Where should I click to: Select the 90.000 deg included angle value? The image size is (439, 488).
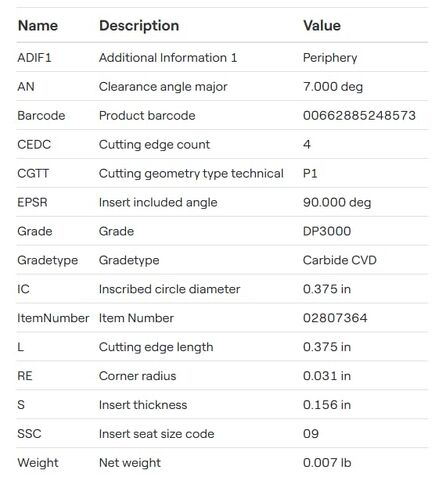tap(337, 203)
